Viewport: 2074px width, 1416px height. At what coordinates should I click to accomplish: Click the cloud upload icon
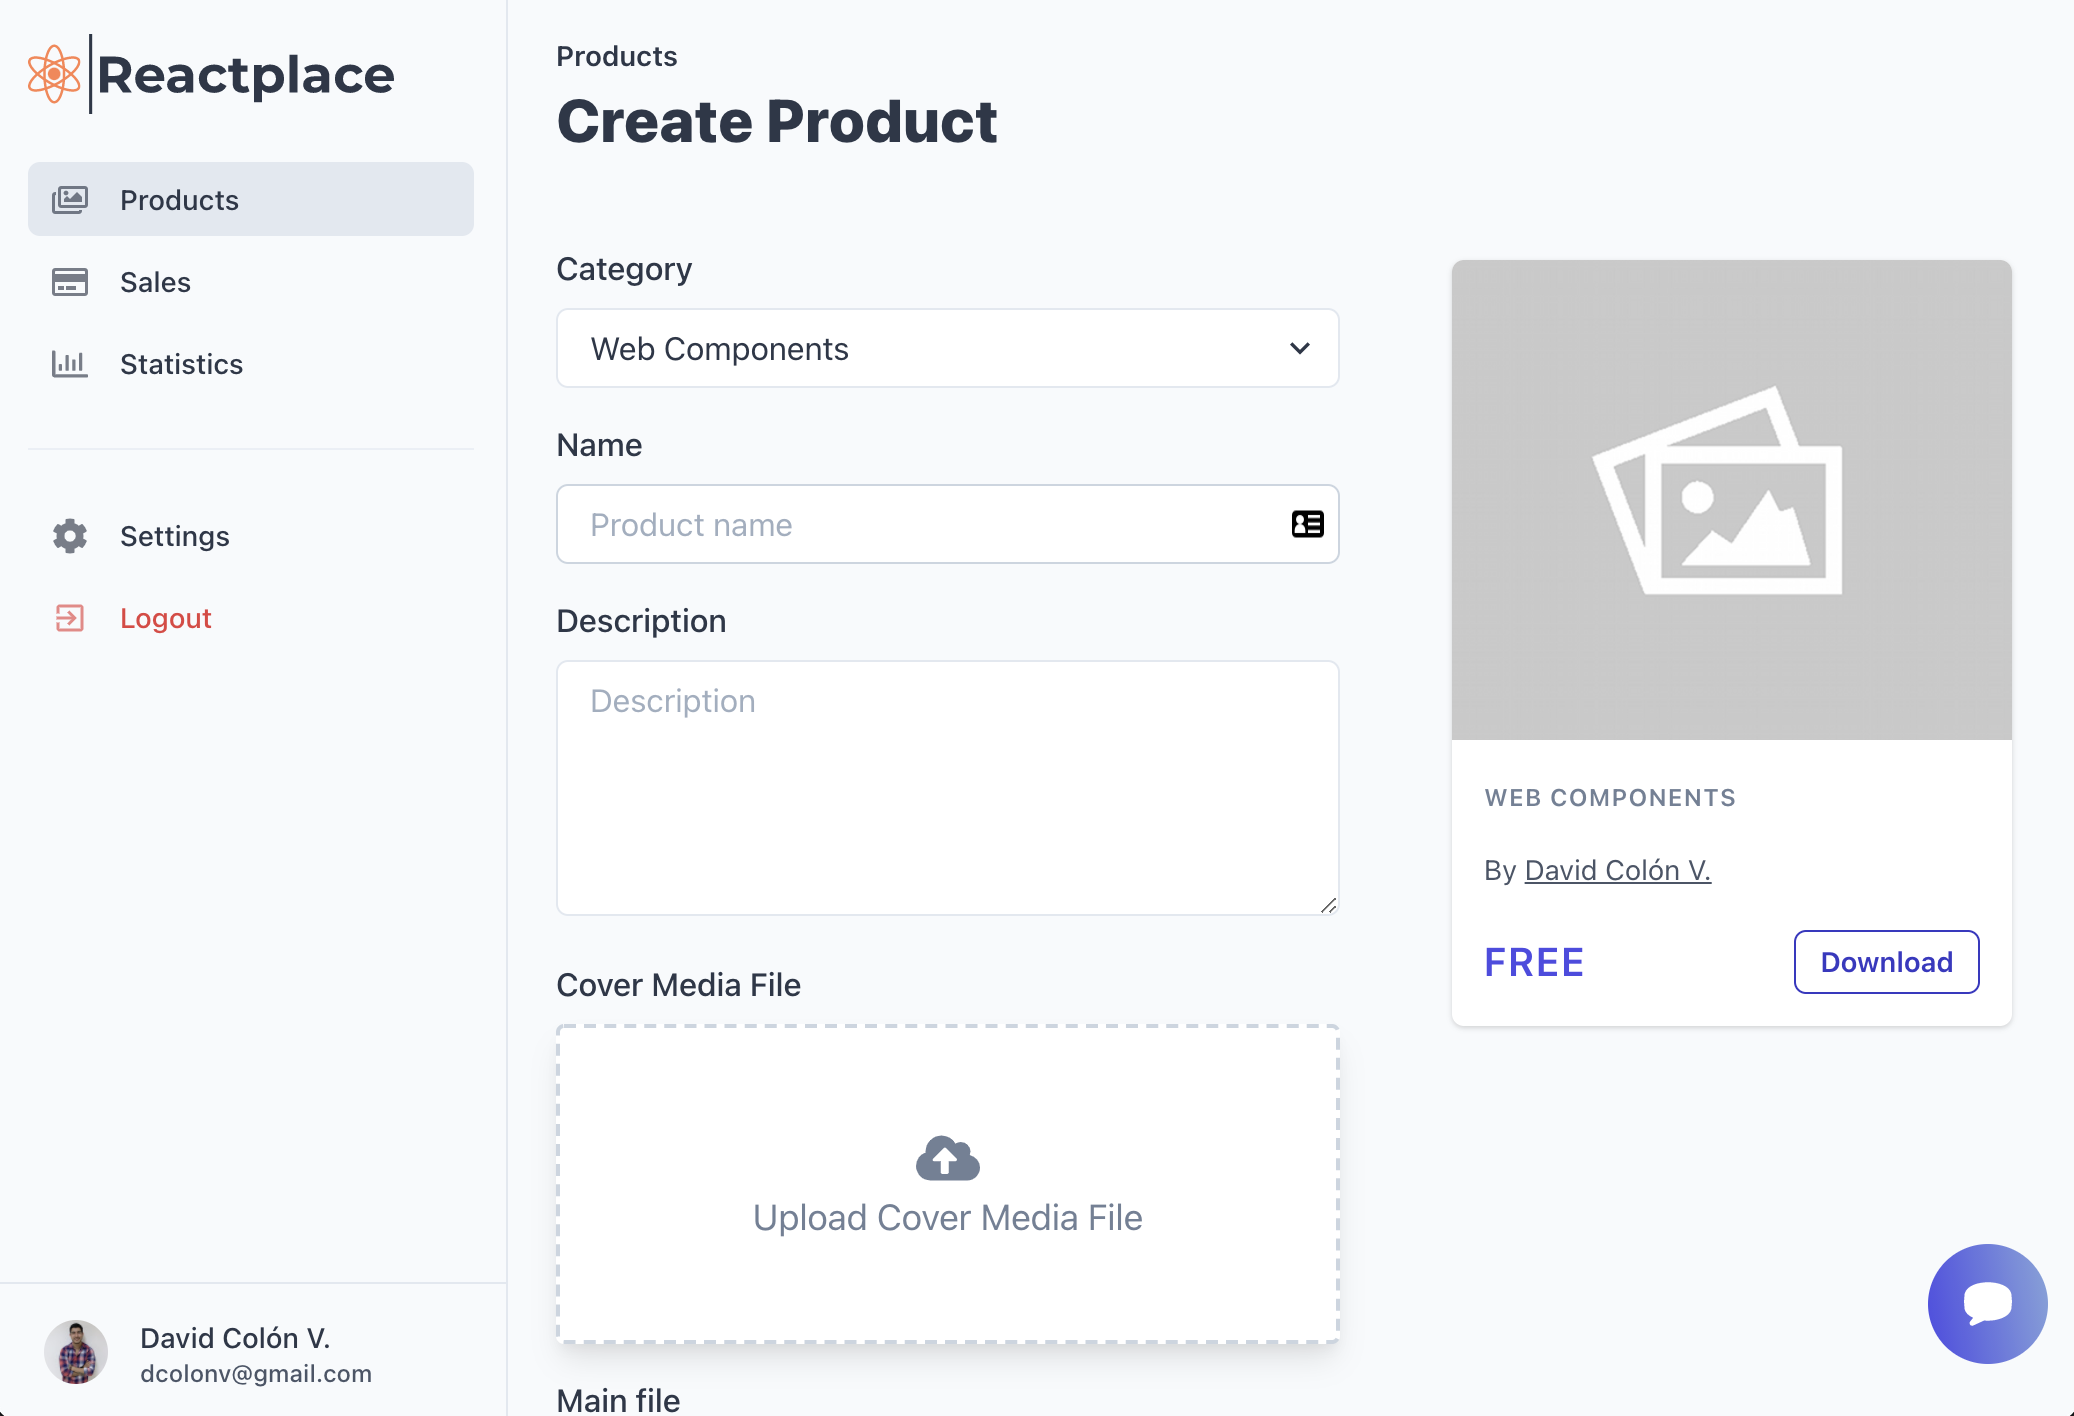point(946,1158)
